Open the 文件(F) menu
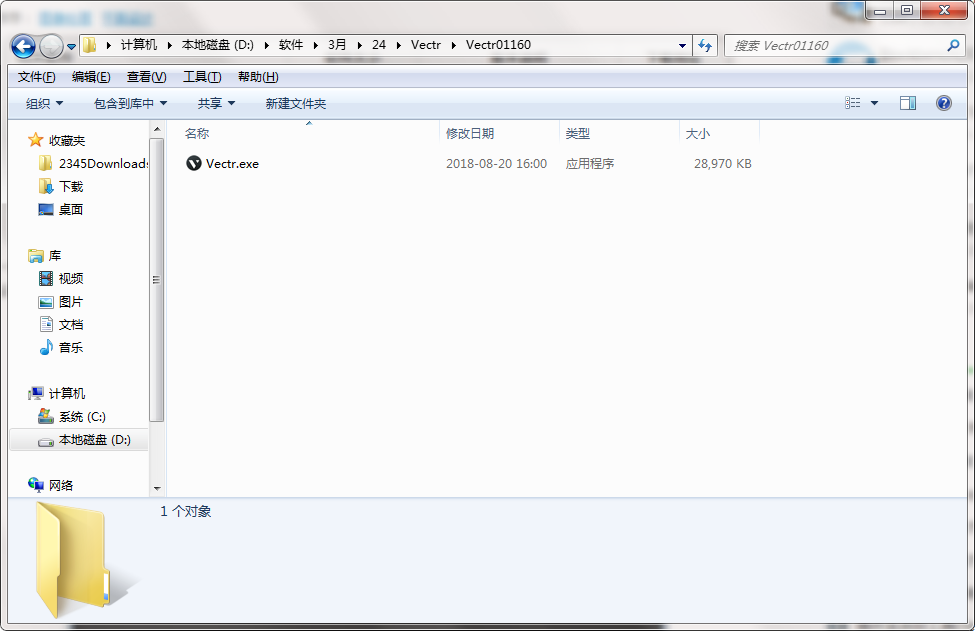This screenshot has width=975, height=631. click(x=36, y=77)
